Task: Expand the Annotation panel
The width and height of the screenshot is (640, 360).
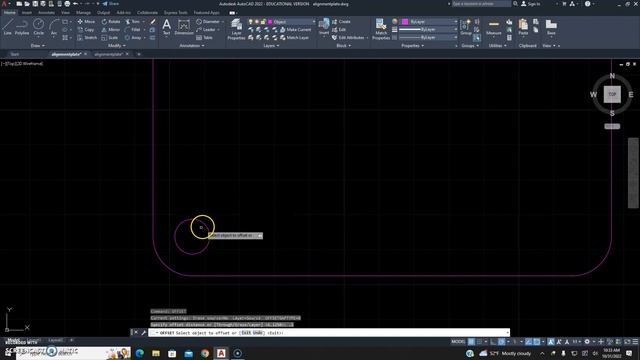Action: [192, 46]
